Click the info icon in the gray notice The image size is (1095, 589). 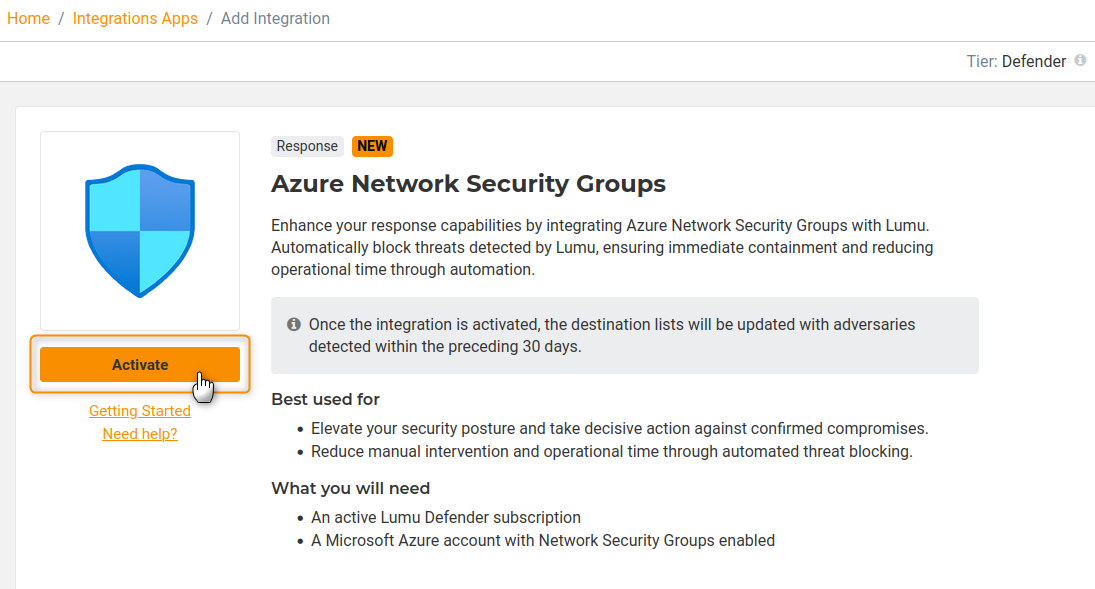coord(294,325)
